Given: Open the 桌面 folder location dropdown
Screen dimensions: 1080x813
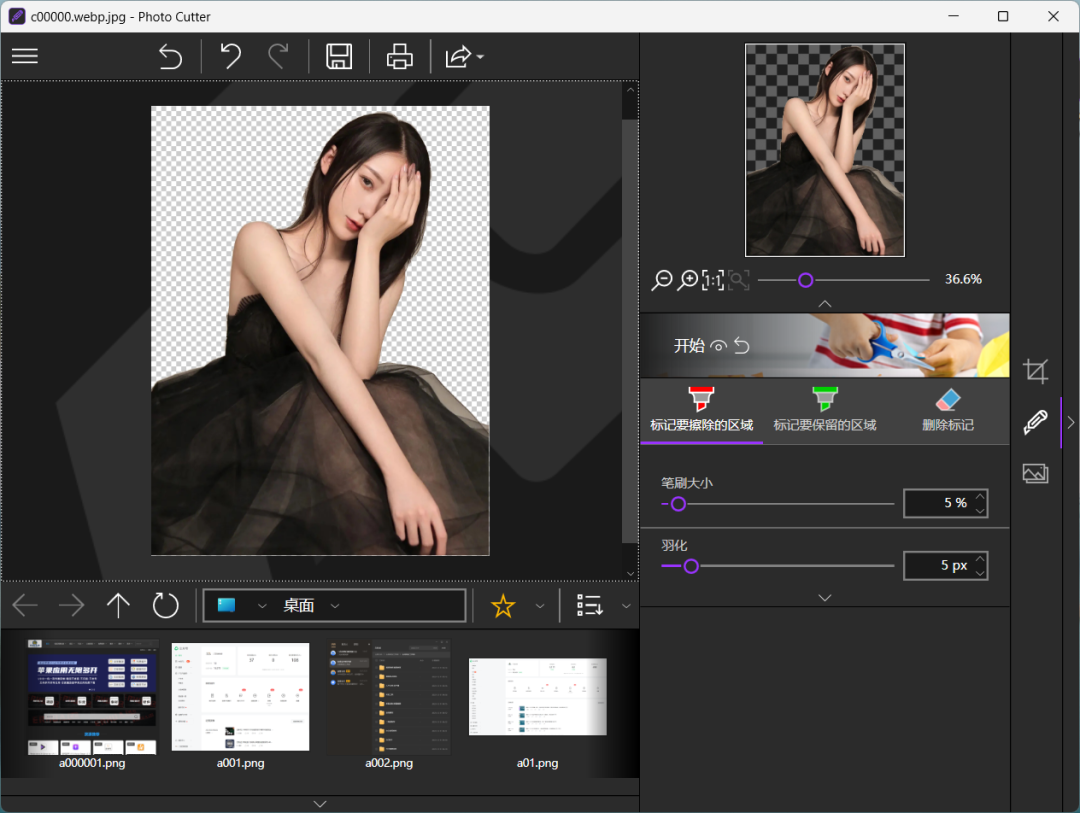Looking at the screenshot, I should [335, 605].
